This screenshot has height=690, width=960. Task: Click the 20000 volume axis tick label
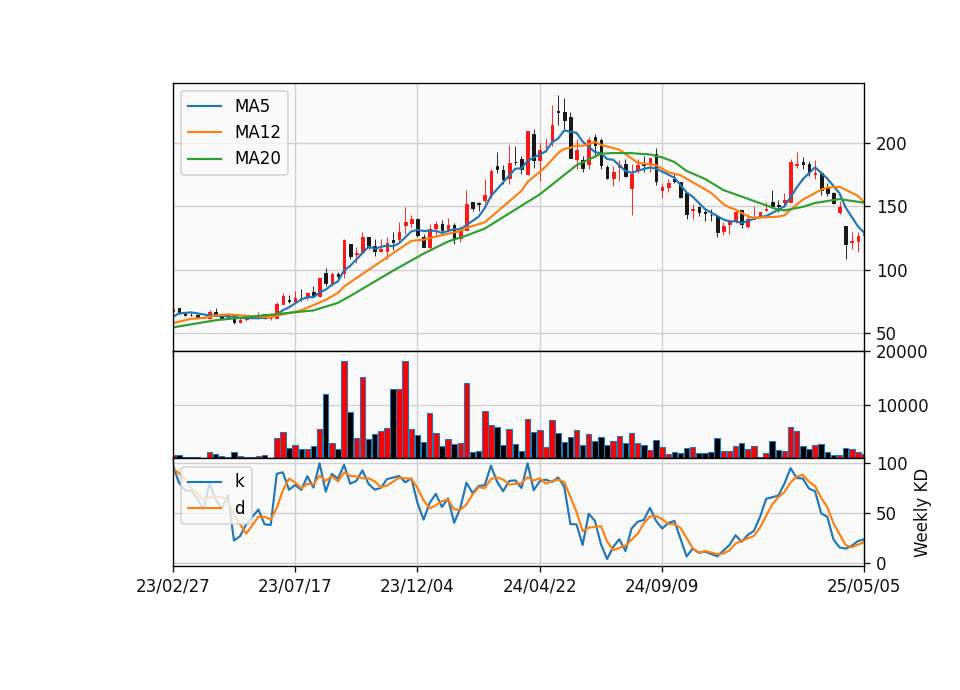902,352
